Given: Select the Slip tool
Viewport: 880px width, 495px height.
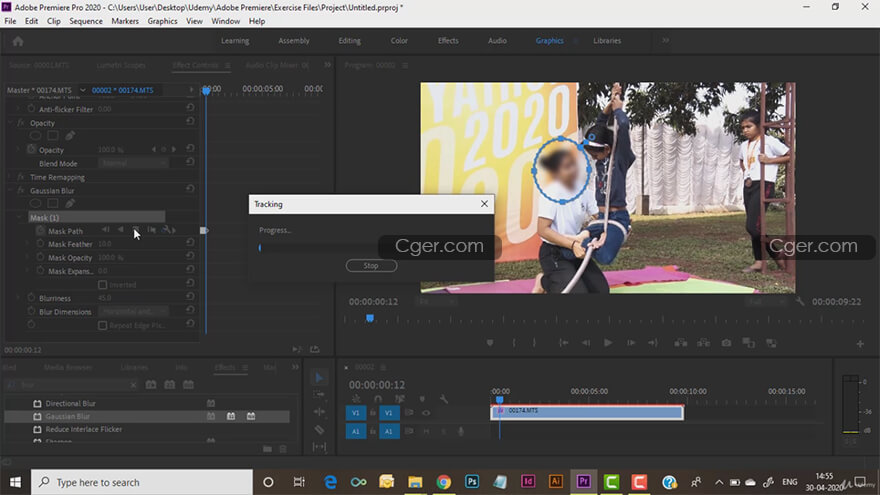Looking at the screenshot, I should [x=319, y=447].
